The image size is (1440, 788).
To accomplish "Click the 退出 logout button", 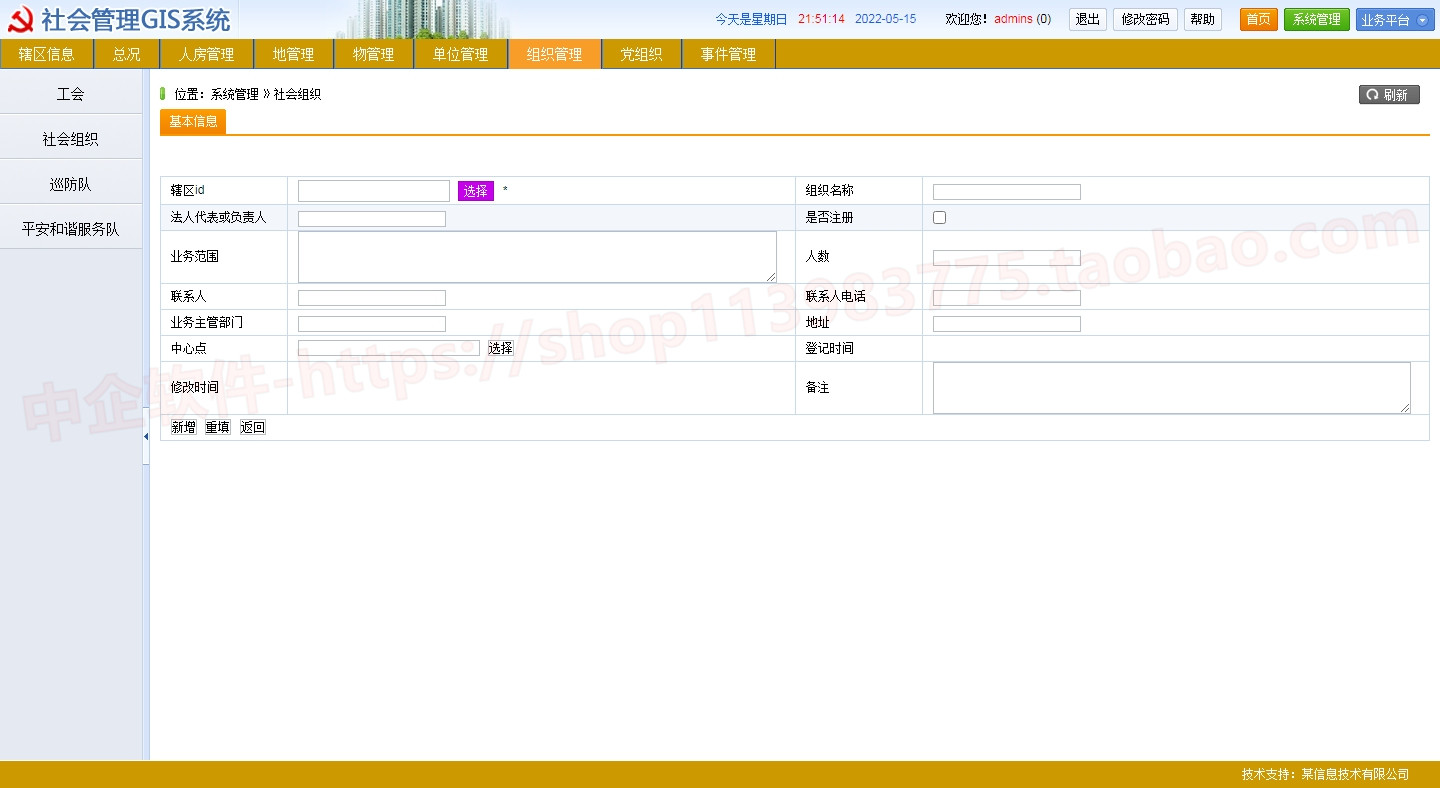I will [1088, 19].
